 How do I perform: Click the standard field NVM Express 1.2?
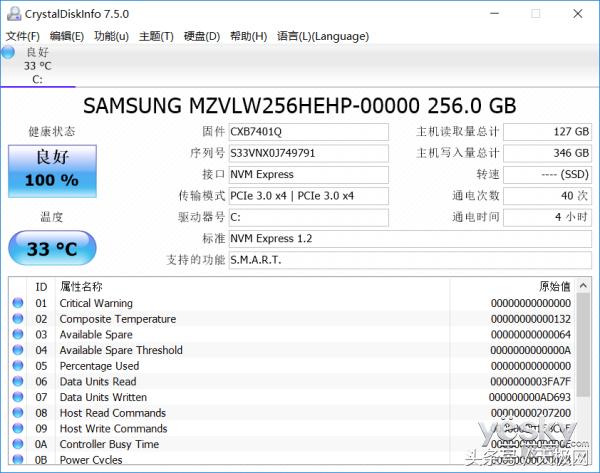click(x=410, y=239)
